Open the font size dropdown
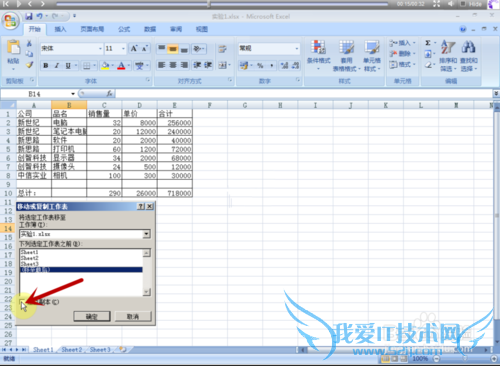The image size is (500, 366). (123, 49)
